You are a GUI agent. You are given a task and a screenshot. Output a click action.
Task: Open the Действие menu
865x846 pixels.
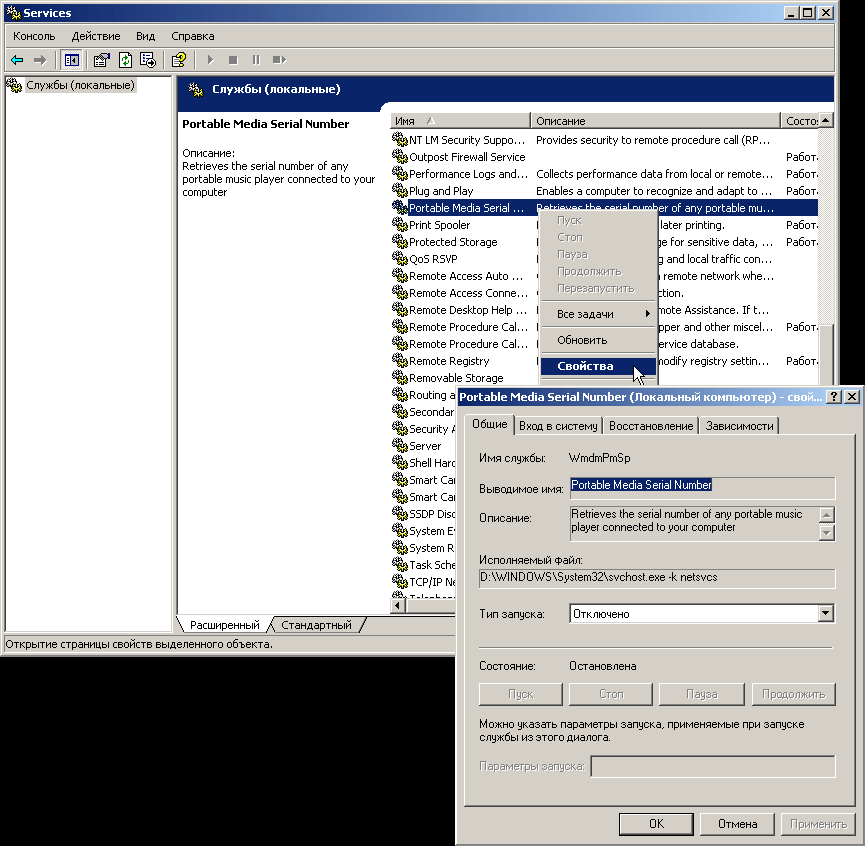(x=96, y=36)
